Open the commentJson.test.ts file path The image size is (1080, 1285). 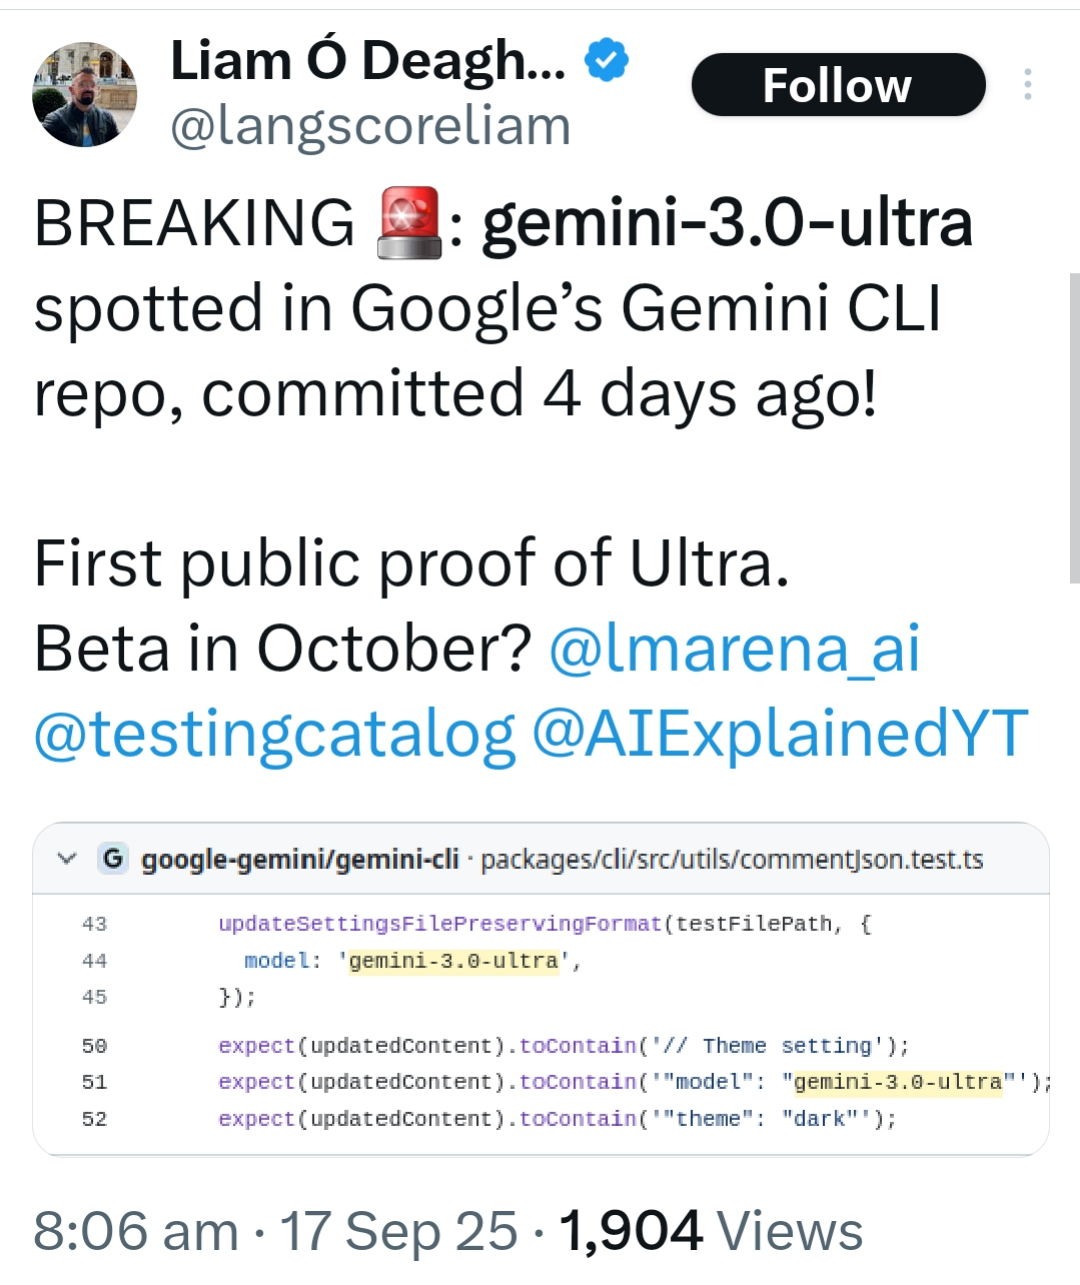[732, 860]
